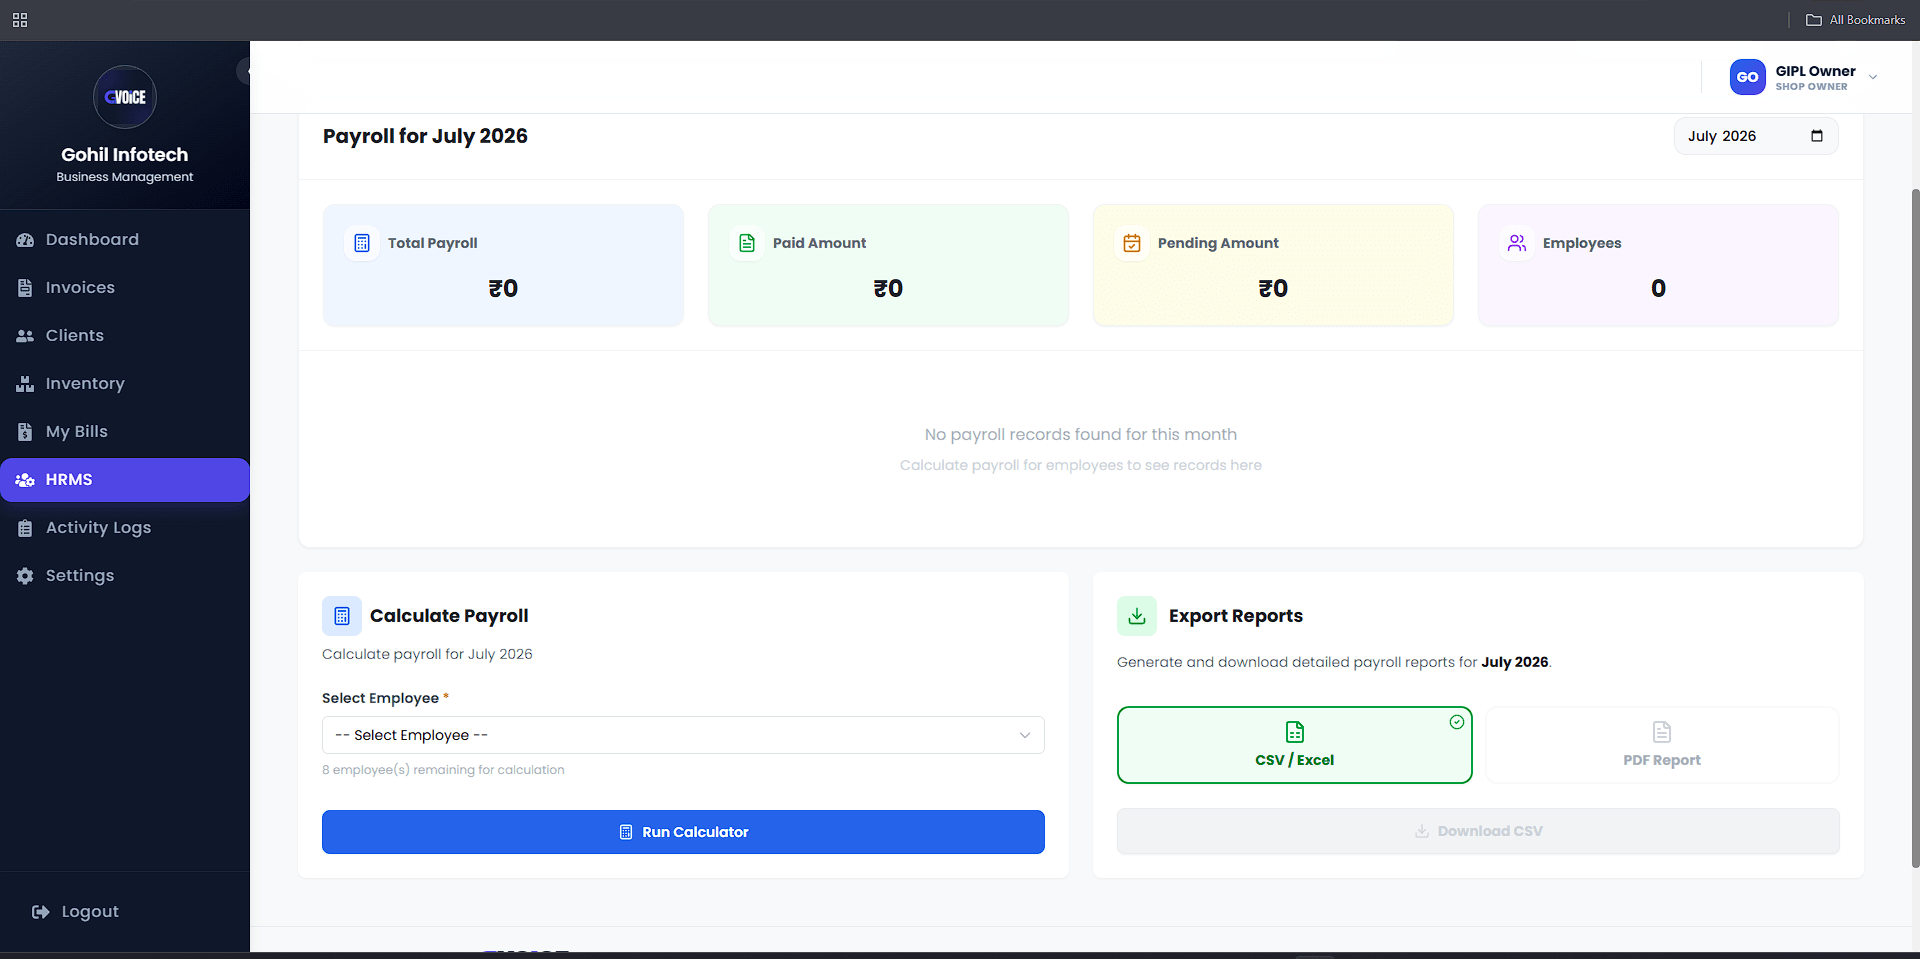The width and height of the screenshot is (1920, 959).
Task: Open the Select Employee dropdown
Action: (x=683, y=735)
